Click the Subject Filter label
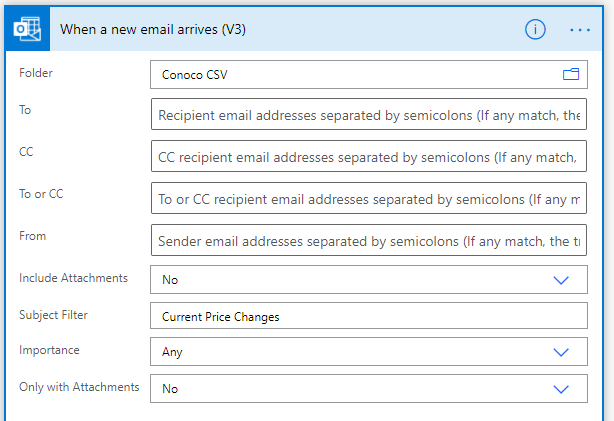Viewport: 614px width, 421px height. tap(53, 315)
